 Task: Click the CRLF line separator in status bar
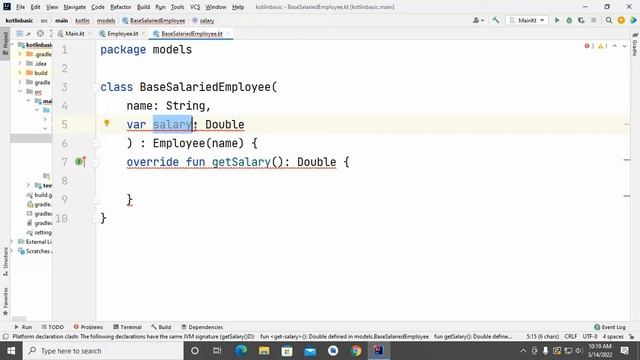pos(571,336)
